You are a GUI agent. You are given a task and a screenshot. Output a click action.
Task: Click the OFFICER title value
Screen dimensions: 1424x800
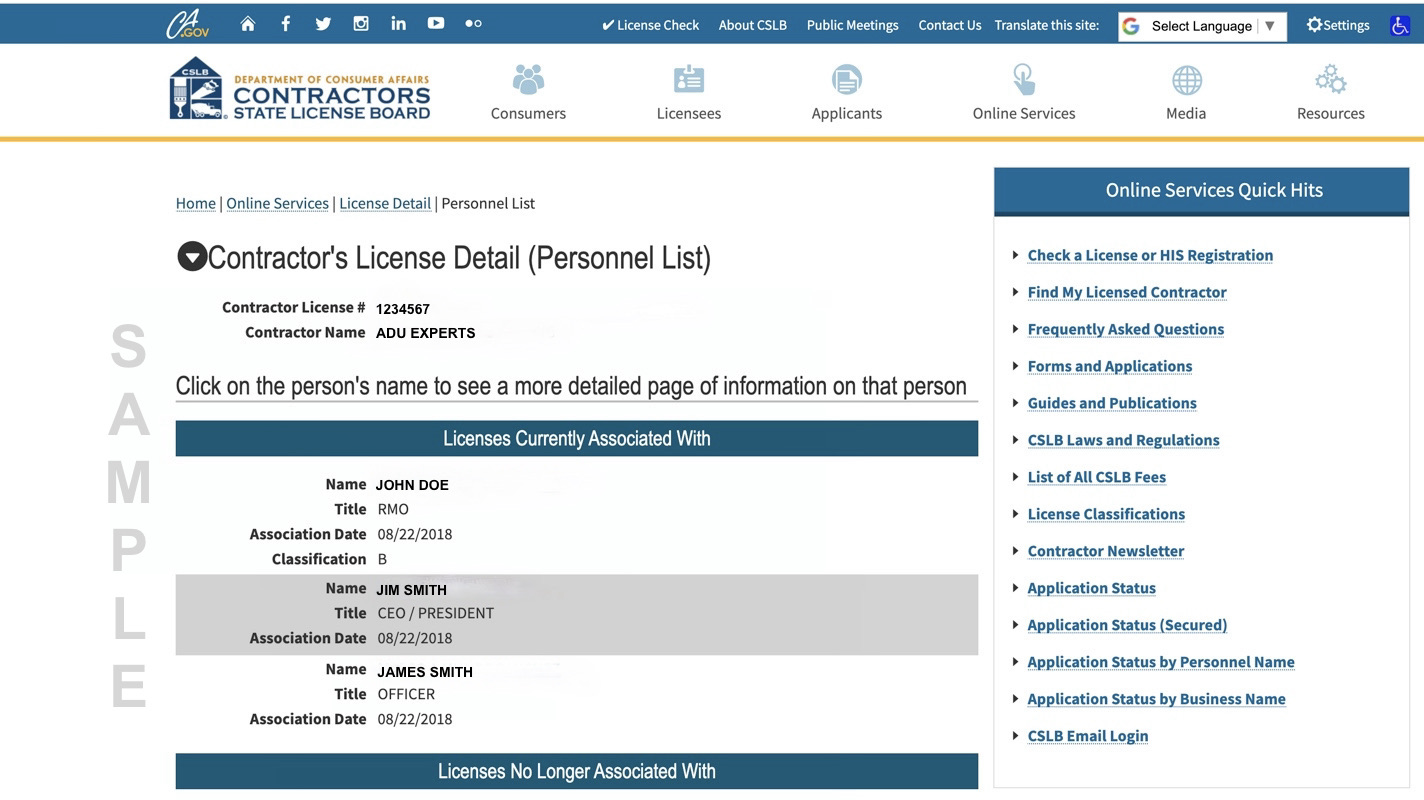pyautogui.click(x=406, y=694)
